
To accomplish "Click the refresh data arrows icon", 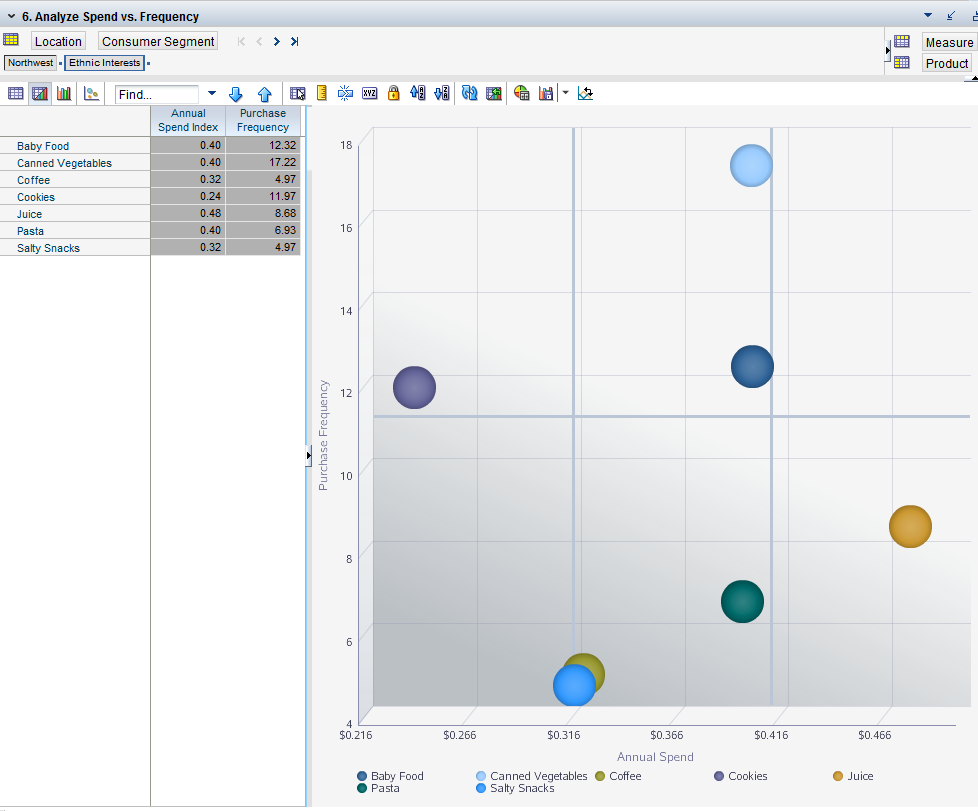I will pyautogui.click(x=469, y=93).
